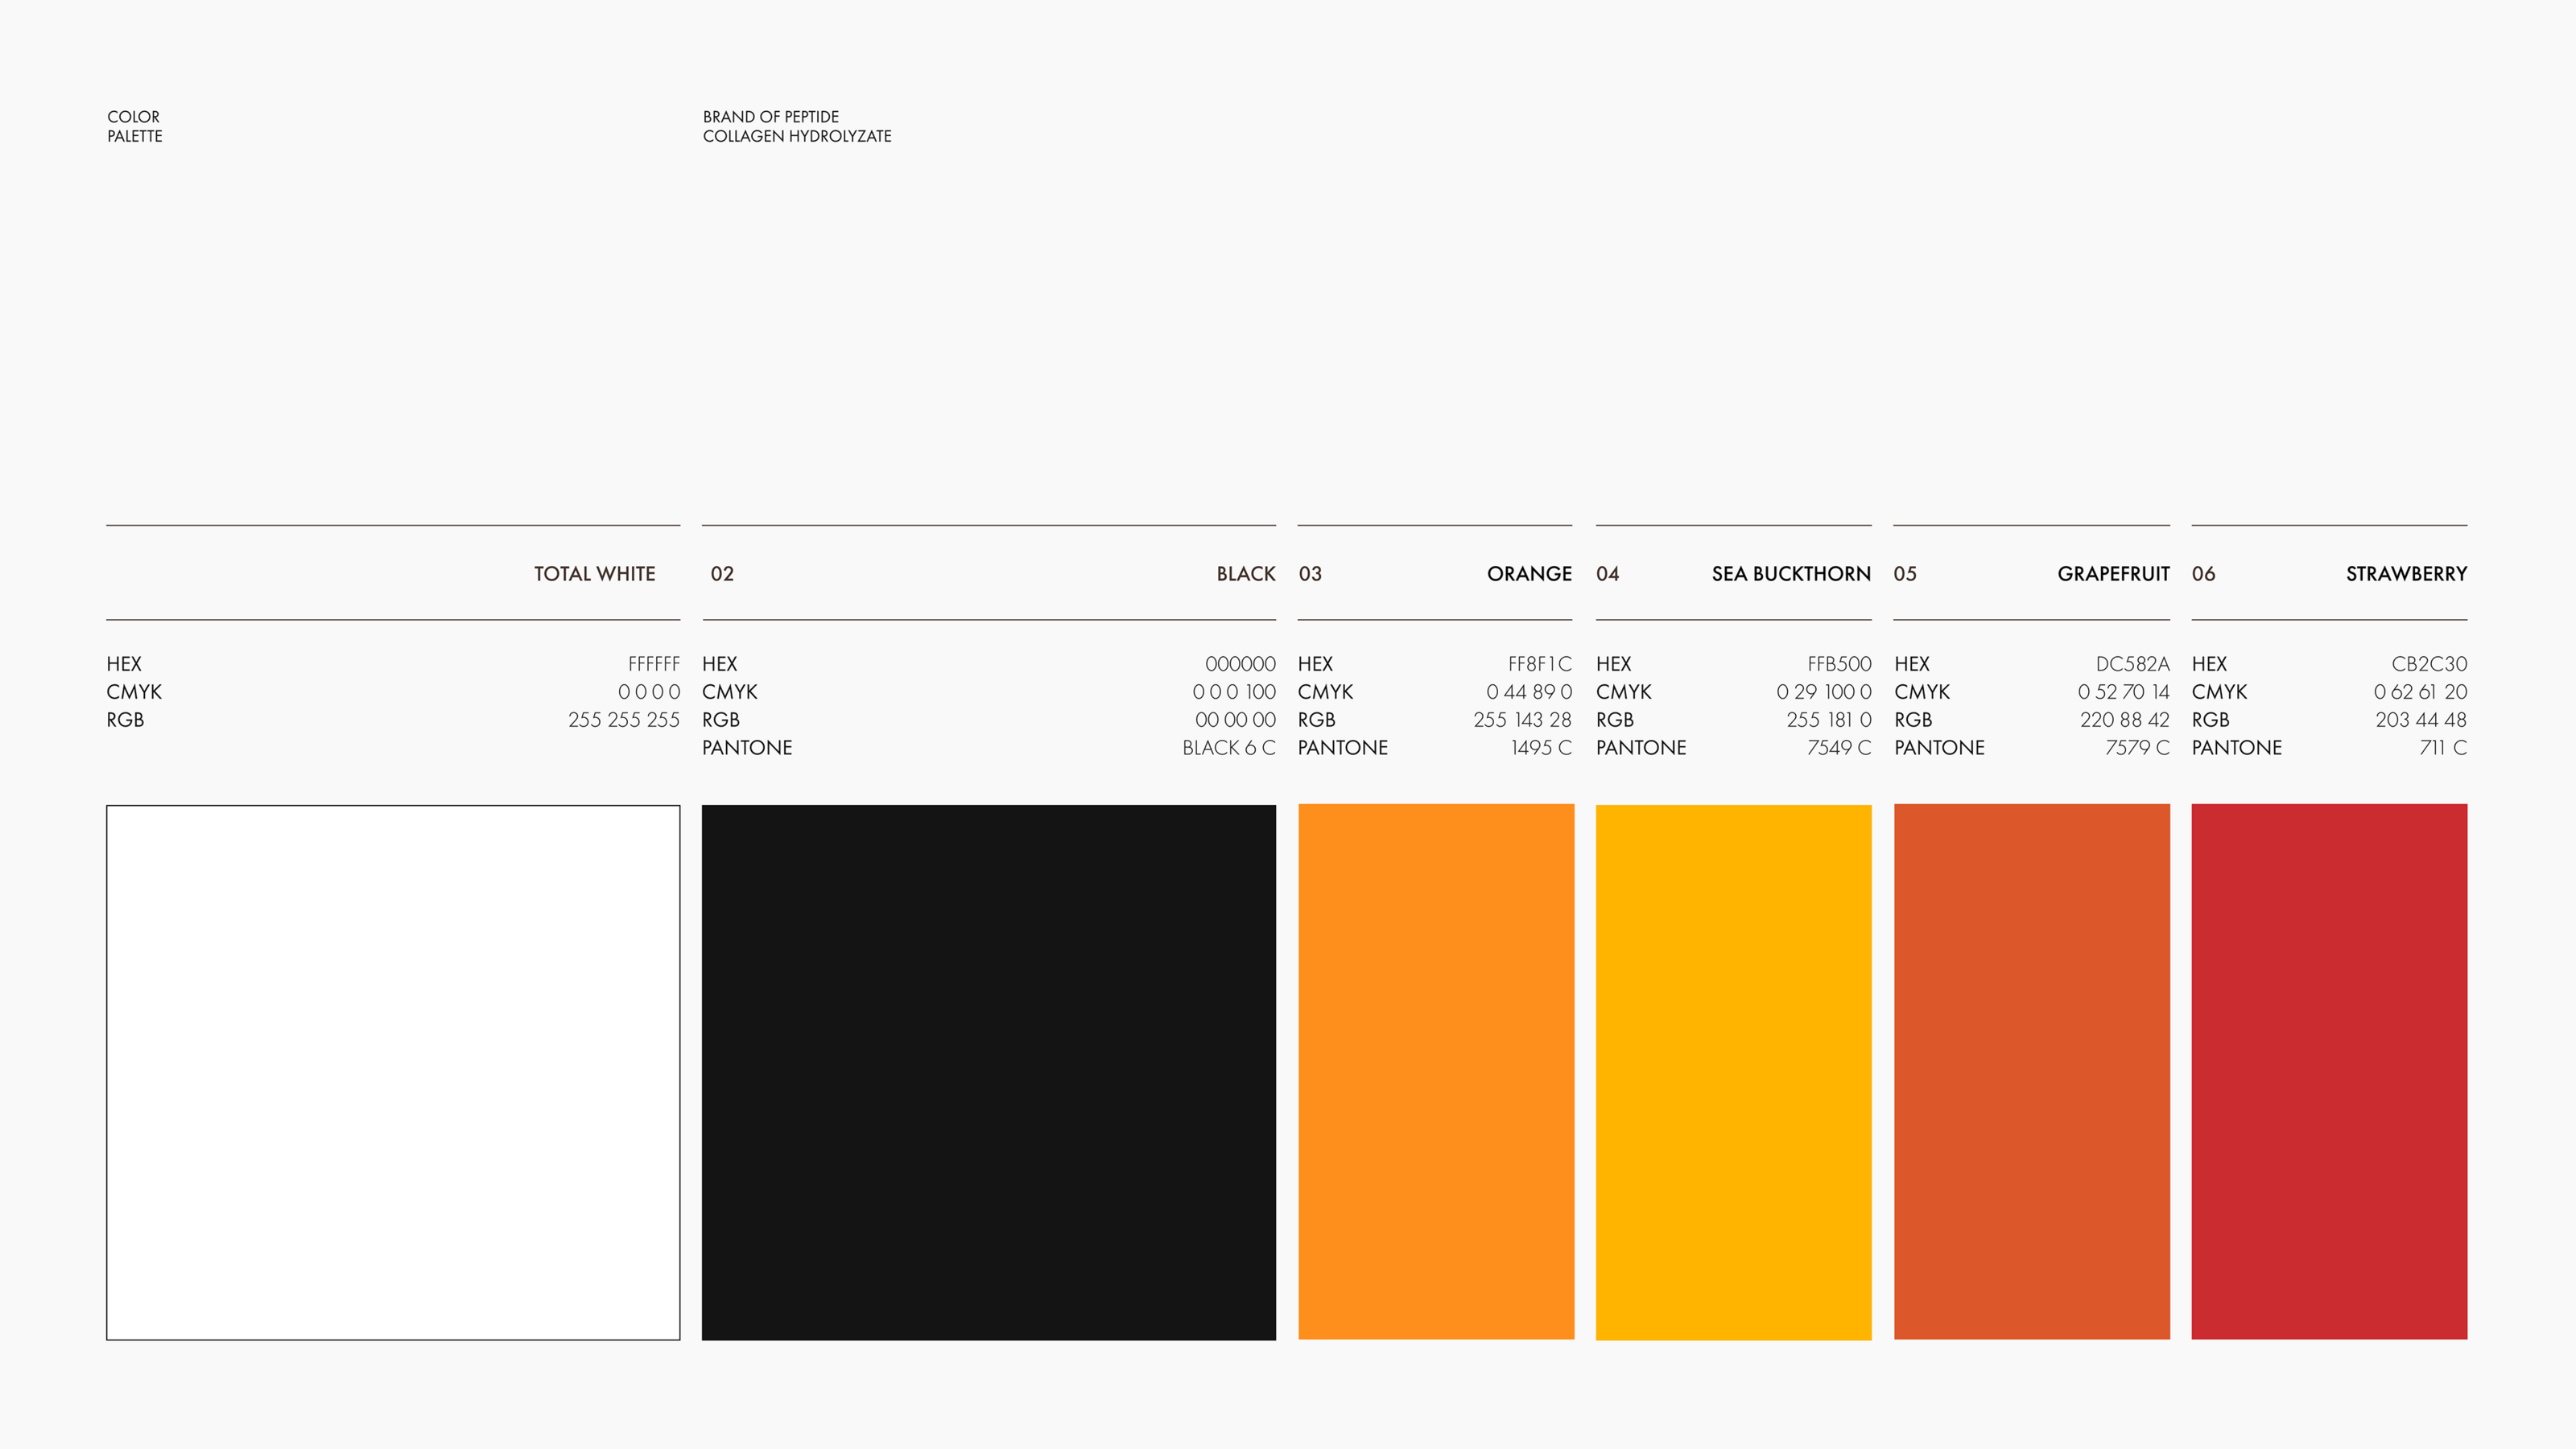Click the RGB value 255 255 255

pyautogui.click(x=623, y=720)
